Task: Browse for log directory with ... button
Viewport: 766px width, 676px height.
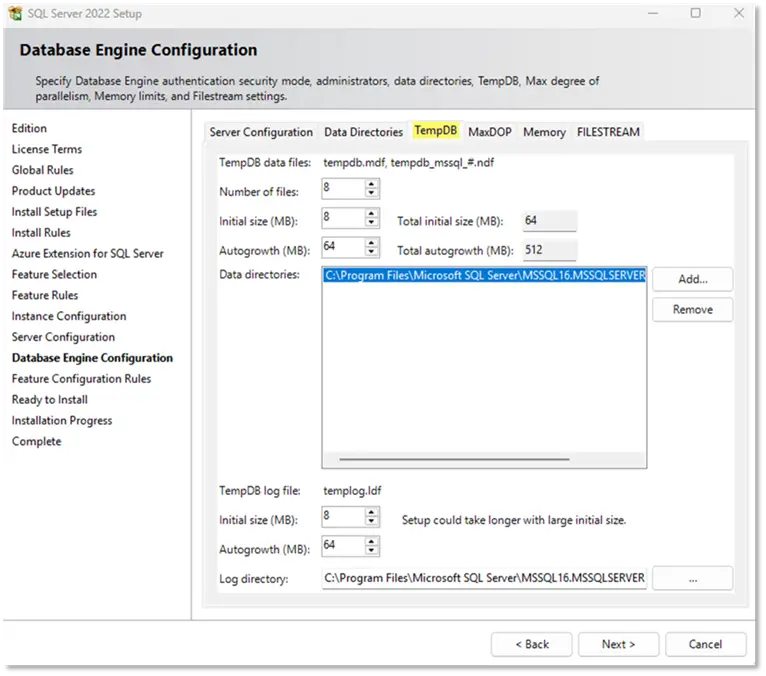Action: 693,579
